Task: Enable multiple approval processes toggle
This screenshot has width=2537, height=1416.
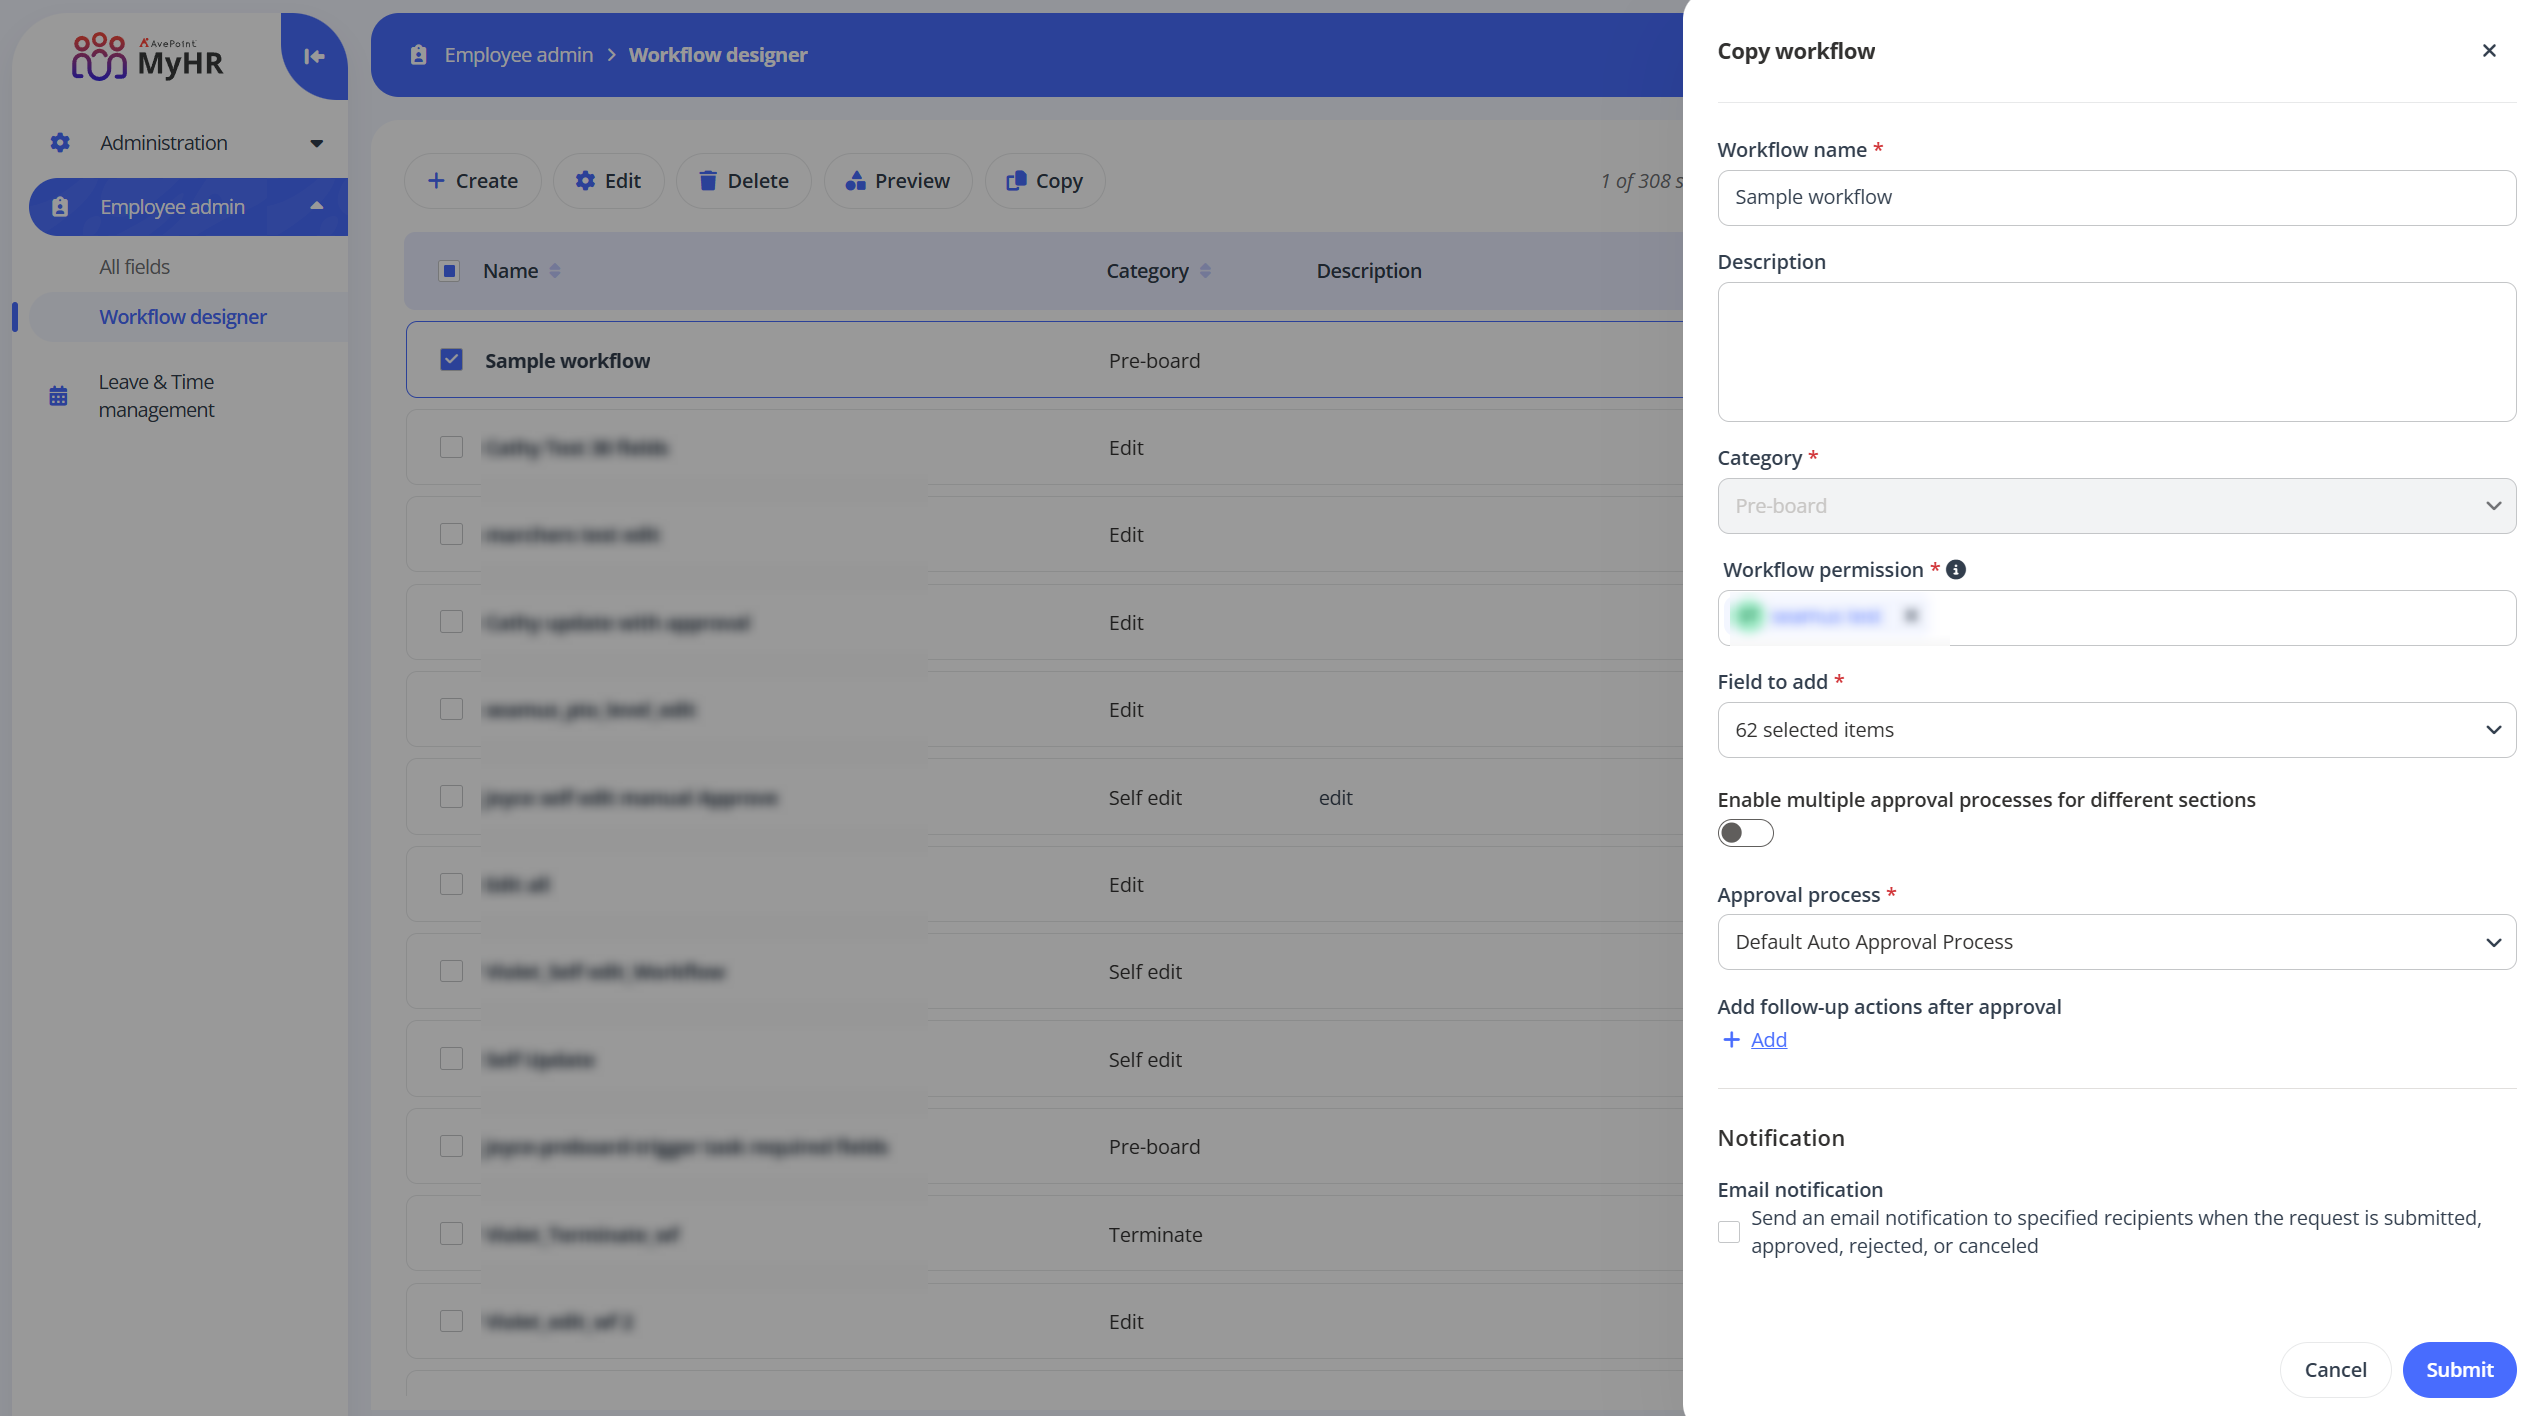Action: pyautogui.click(x=1745, y=832)
